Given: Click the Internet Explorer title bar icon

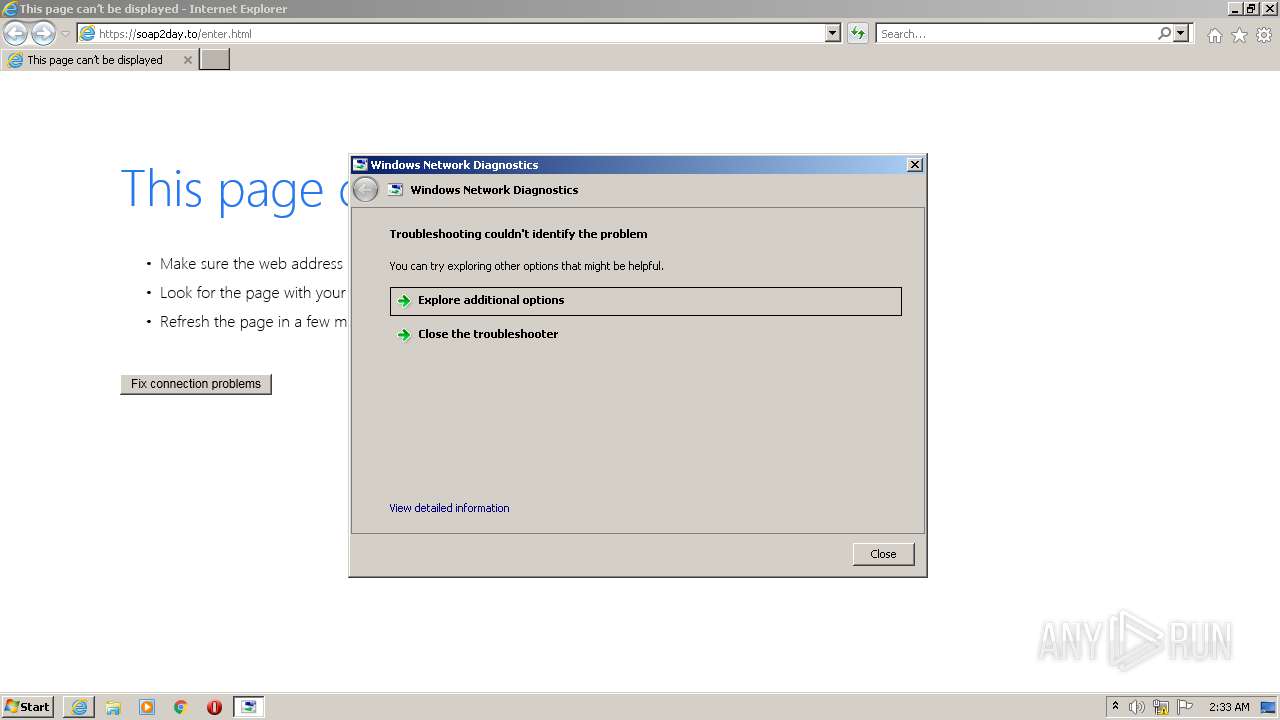Looking at the screenshot, I should click(10, 9).
